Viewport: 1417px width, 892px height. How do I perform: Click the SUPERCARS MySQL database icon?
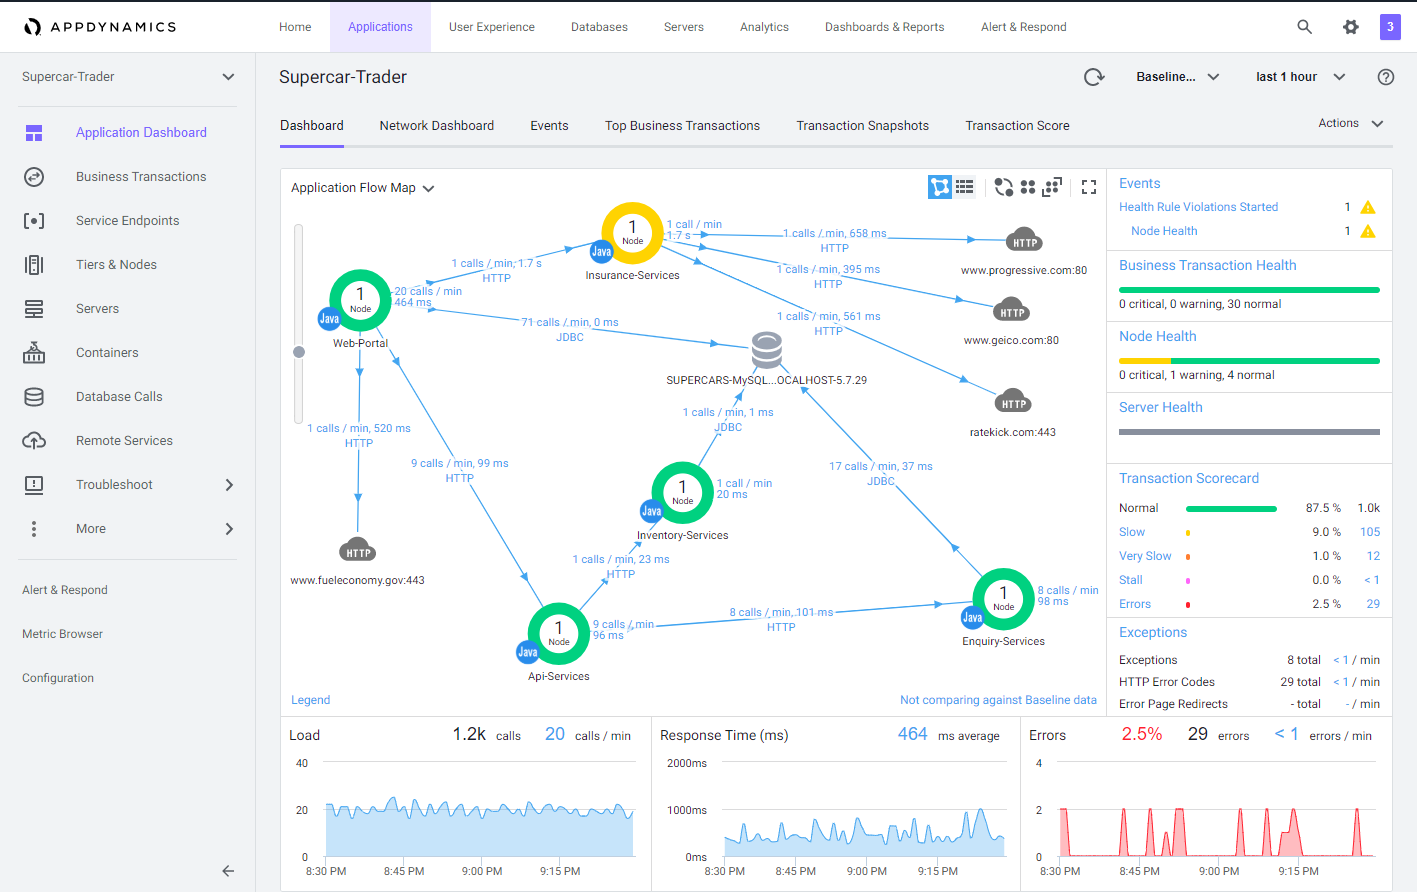tap(767, 351)
